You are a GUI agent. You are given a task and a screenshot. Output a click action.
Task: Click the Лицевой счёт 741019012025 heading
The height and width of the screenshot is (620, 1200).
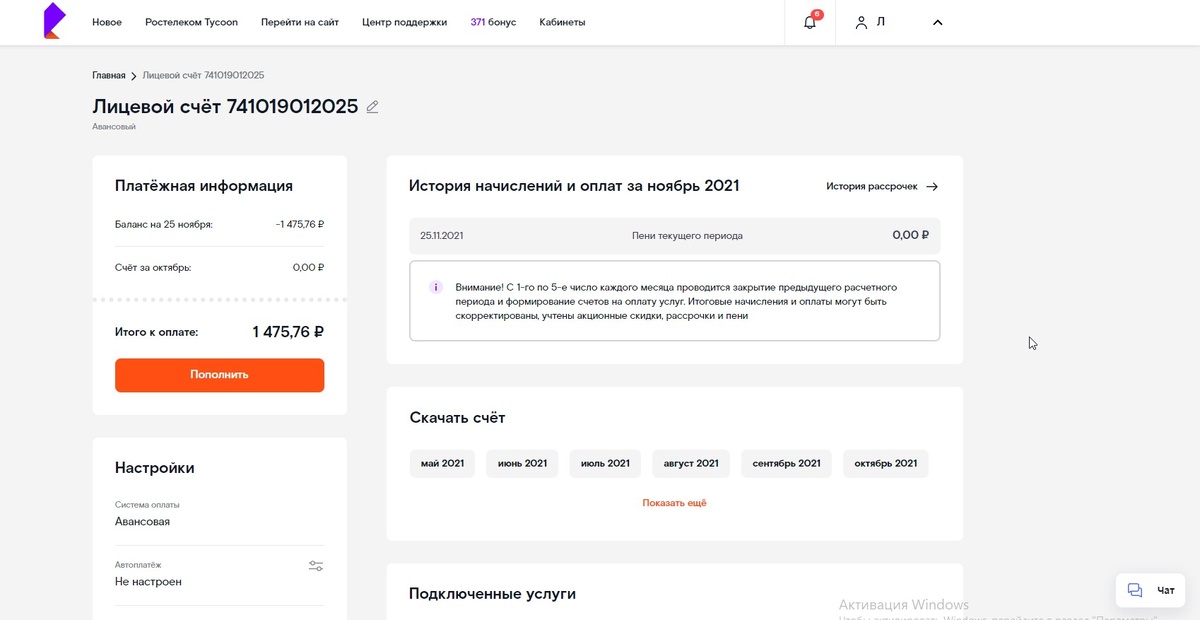click(225, 107)
